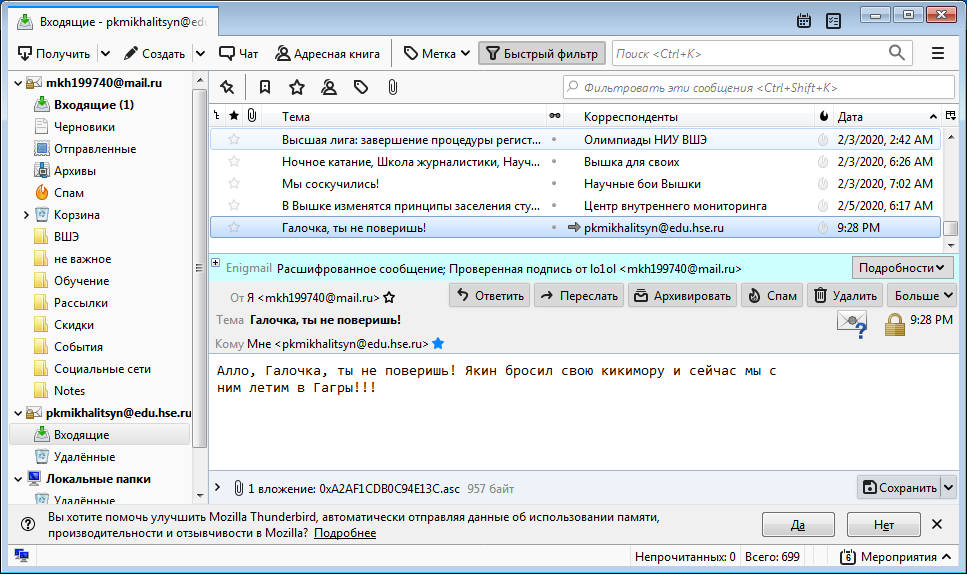Image resolution: width=967 pixels, height=574 pixels.
Task: Expand the Корзина folder
Action: (26, 215)
